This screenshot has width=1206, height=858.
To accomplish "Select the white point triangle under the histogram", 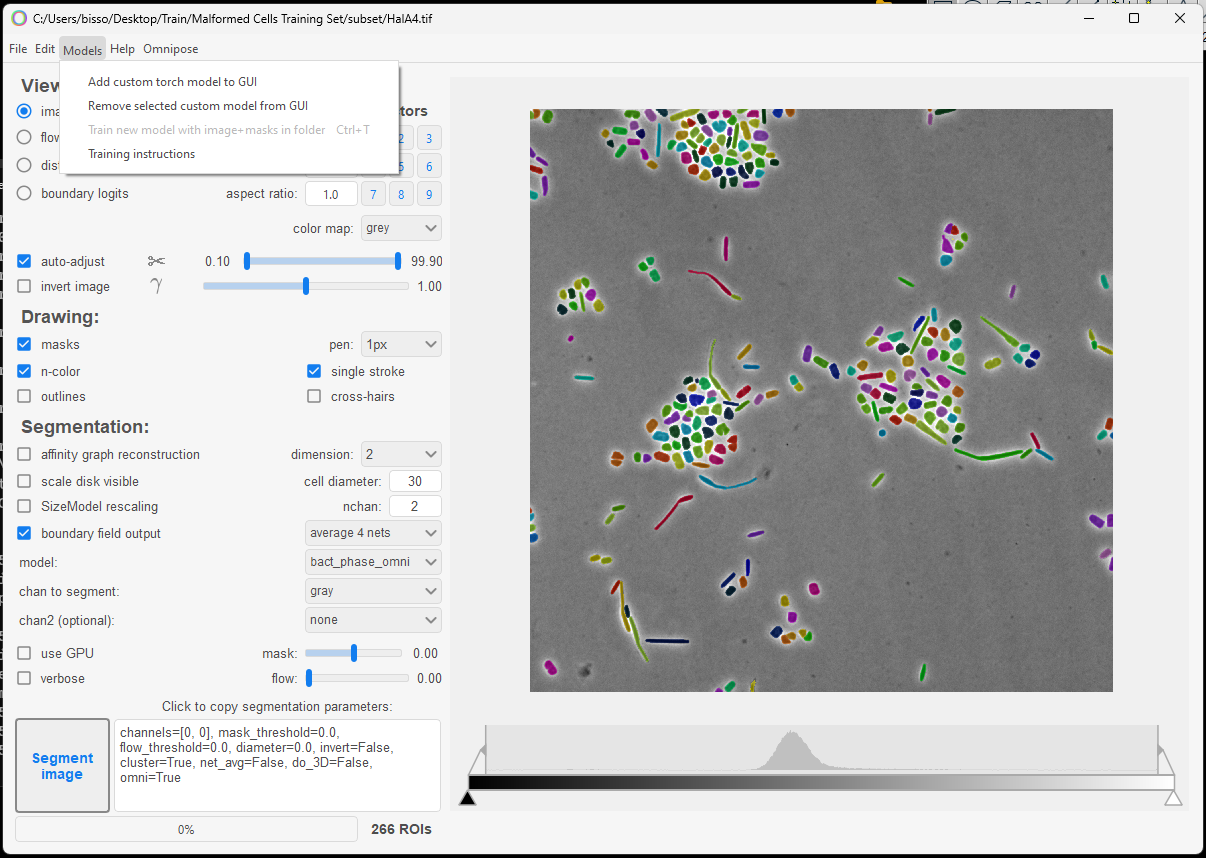I will click(1174, 798).
